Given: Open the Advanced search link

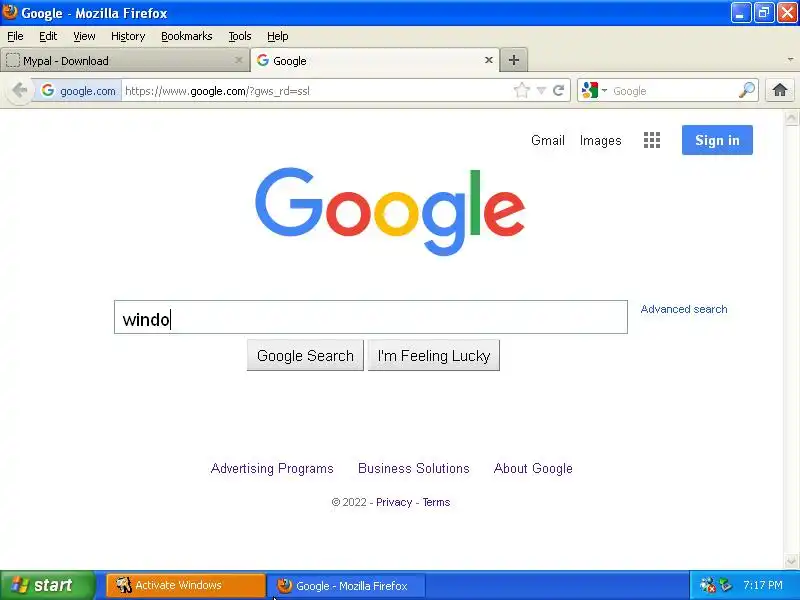Looking at the screenshot, I should (x=684, y=309).
